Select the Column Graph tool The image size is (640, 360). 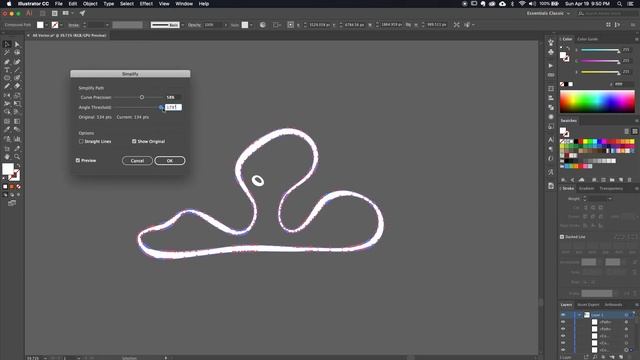click(x=17, y=139)
